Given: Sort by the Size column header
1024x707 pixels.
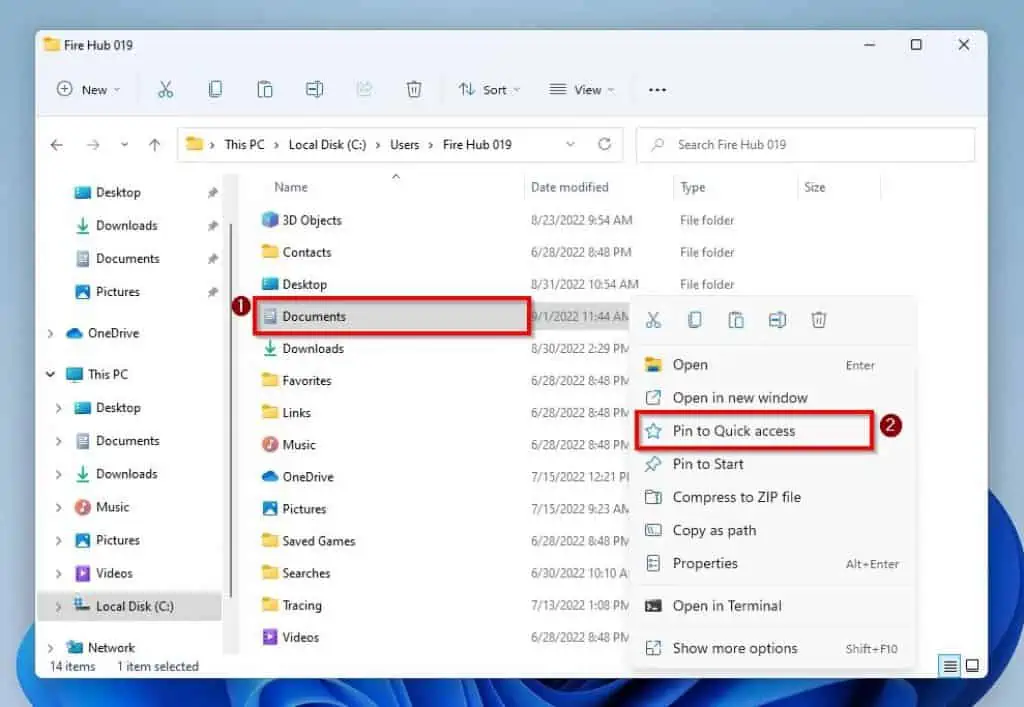Looking at the screenshot, I should point(814,187).
